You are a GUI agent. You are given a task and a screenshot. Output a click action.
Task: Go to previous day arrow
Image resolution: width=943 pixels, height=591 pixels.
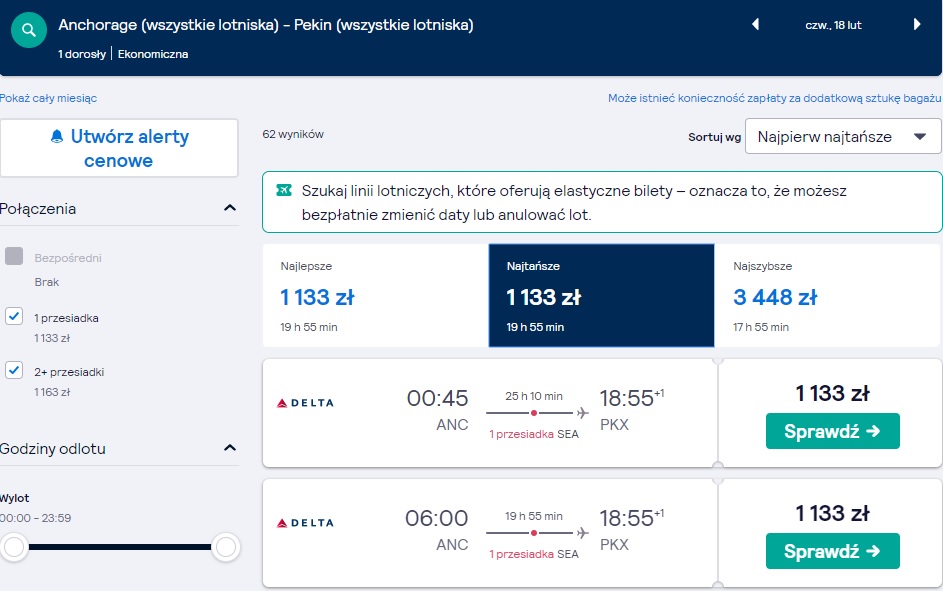pyautogui.click(x=755, y=25)
